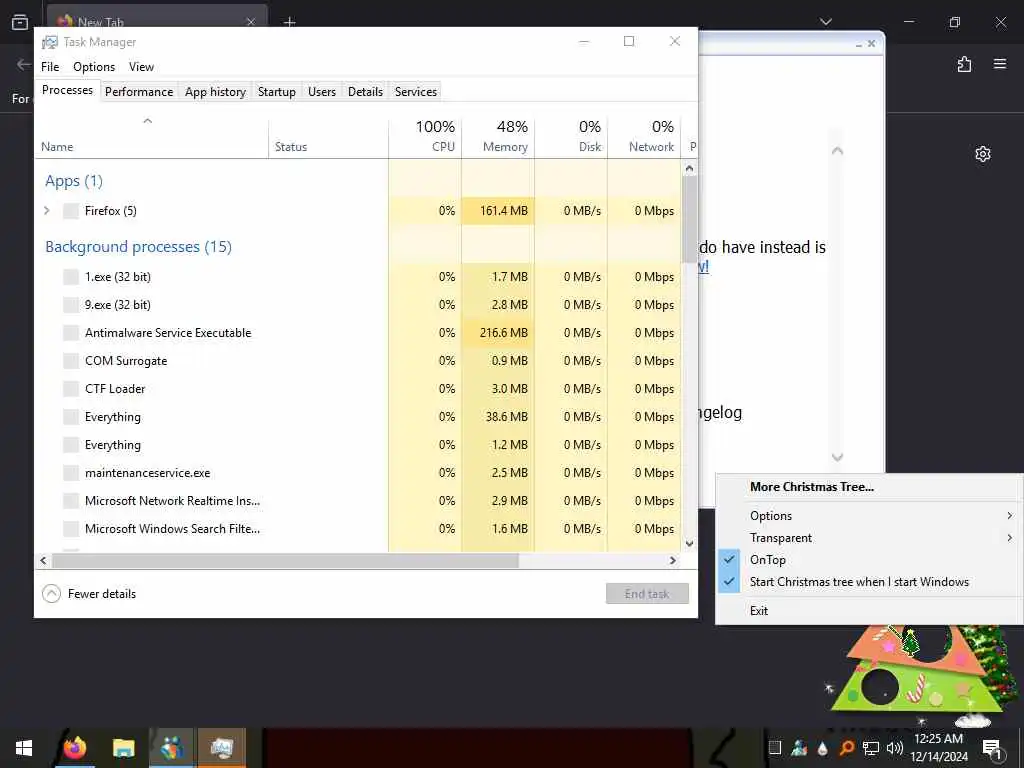Open Firefox hamburger application menu
The width and height of the screenshot is (1024, 768).
coord(1000,64)
